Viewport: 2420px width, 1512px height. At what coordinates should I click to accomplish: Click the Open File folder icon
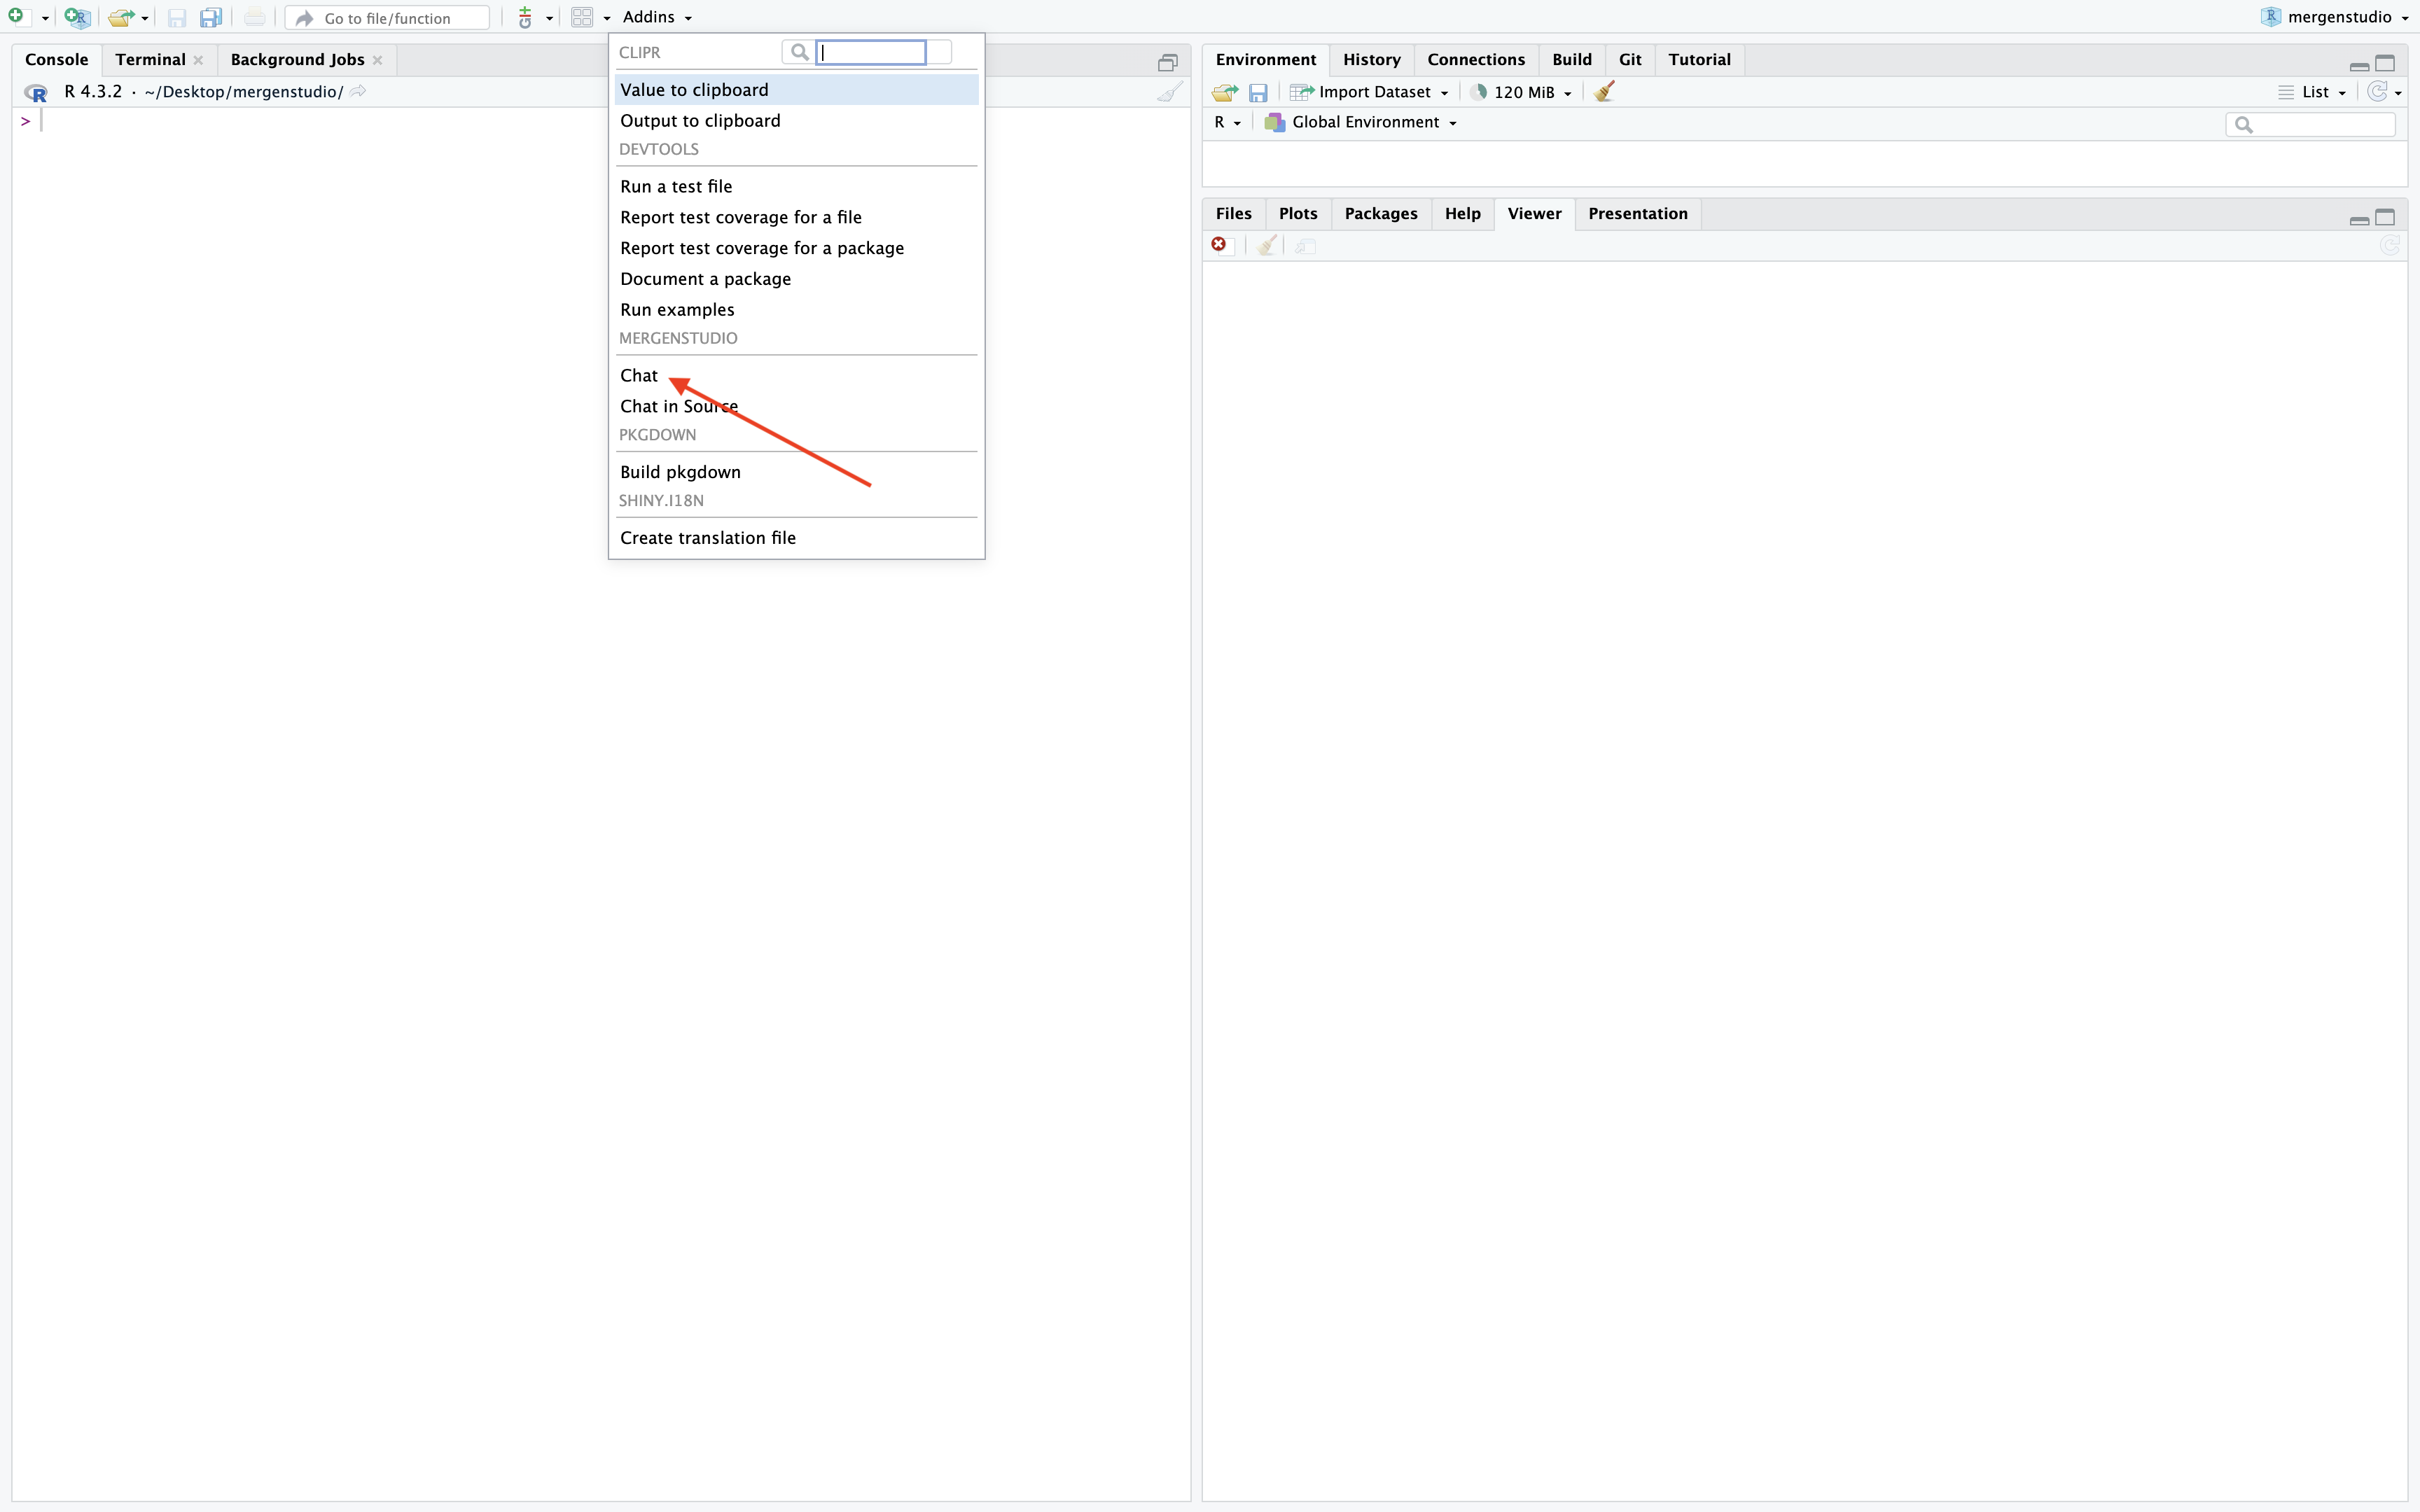pos(121,17)
